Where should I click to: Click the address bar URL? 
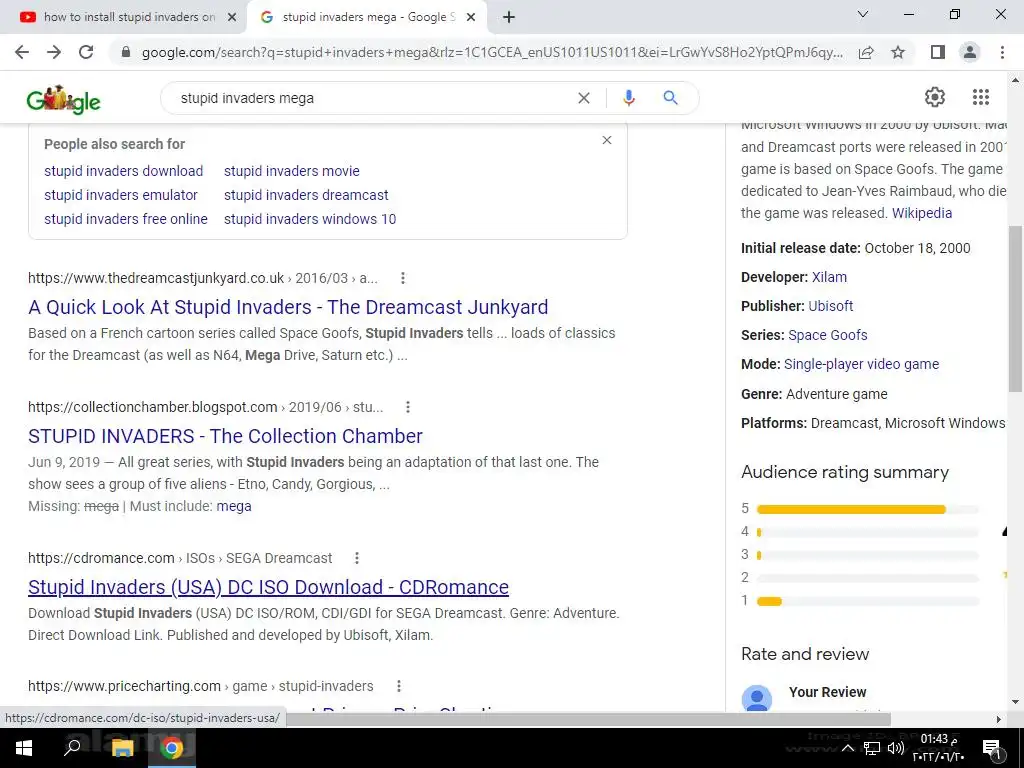(492, 52)
